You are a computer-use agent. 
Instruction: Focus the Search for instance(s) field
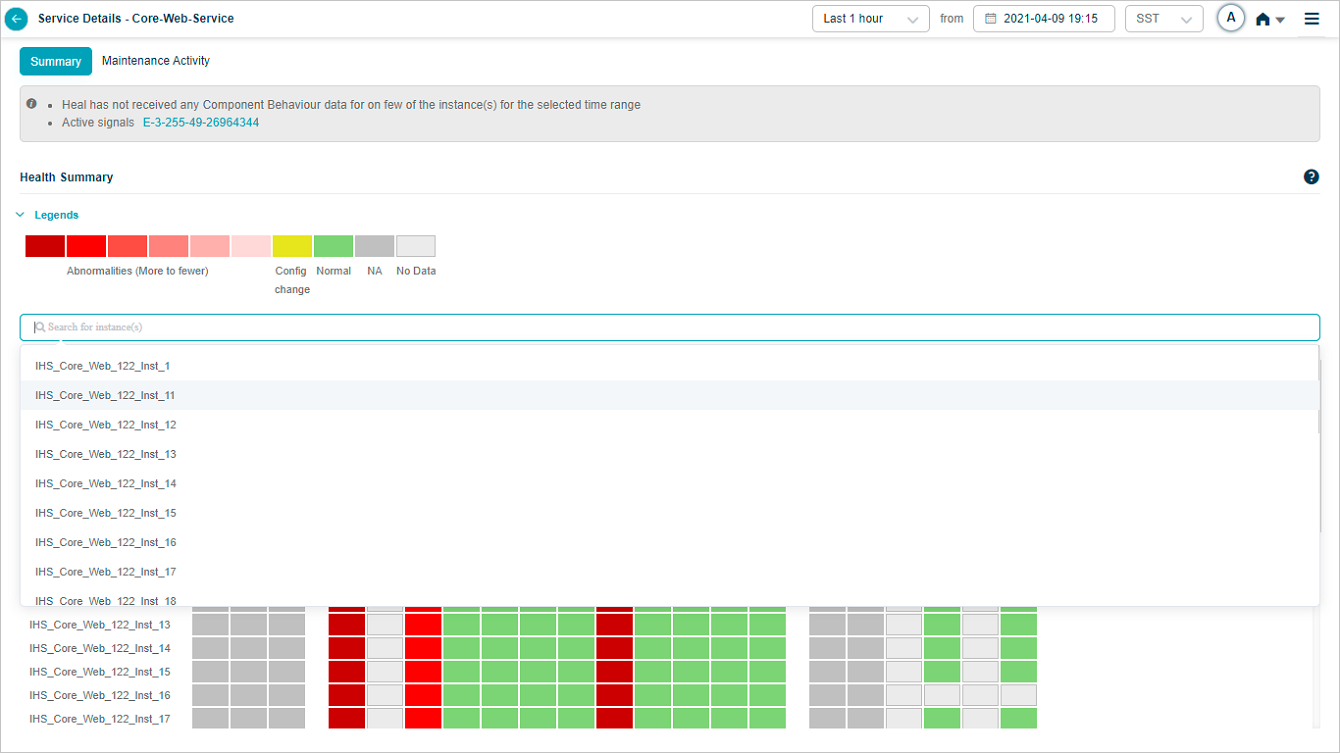pyautogui.click(x=670, y=327)
